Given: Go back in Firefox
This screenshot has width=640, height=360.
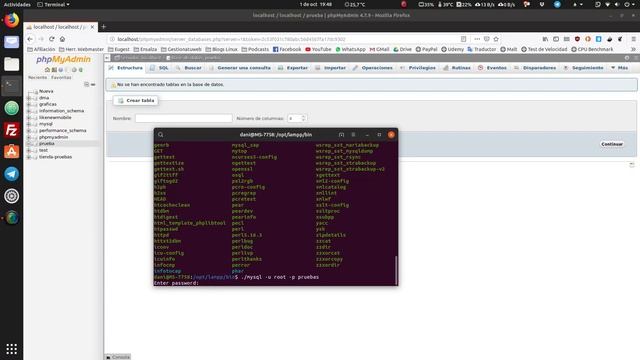Looking at the screenshot, I should 30,39.
